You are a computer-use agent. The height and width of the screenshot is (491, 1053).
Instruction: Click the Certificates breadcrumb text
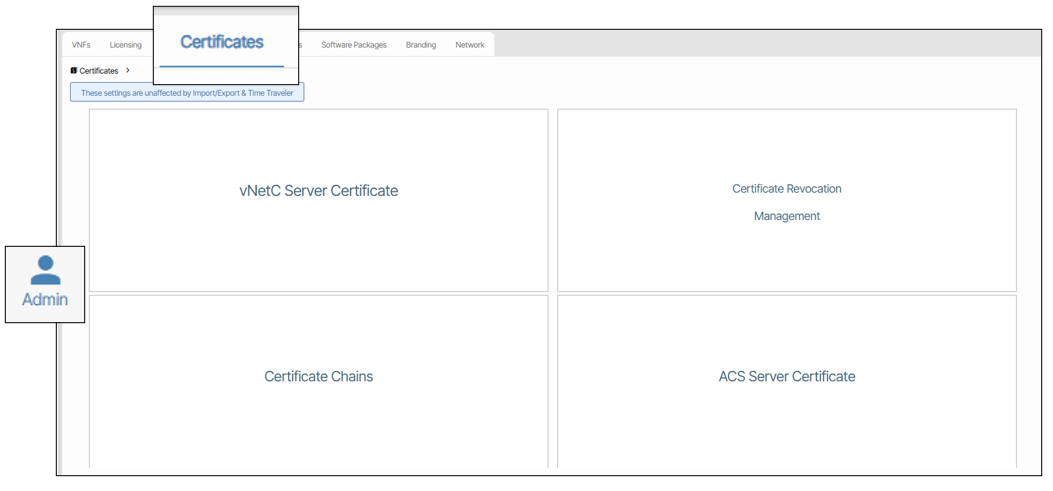click(x=99, y=71)
